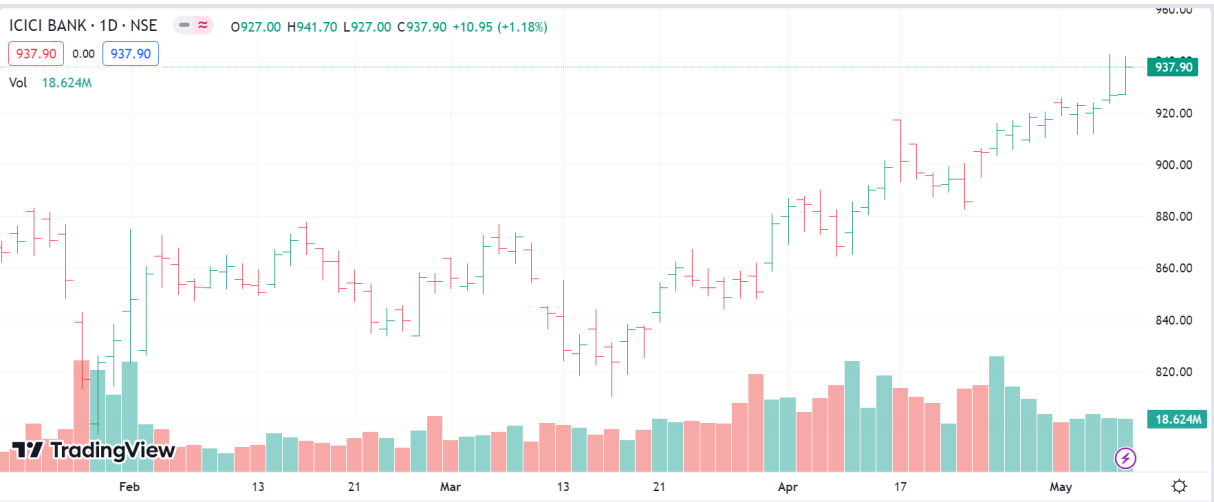The image size is (1214, 502).
Task: Click the 860.00 price scale label
Action: coord(1172,268)
